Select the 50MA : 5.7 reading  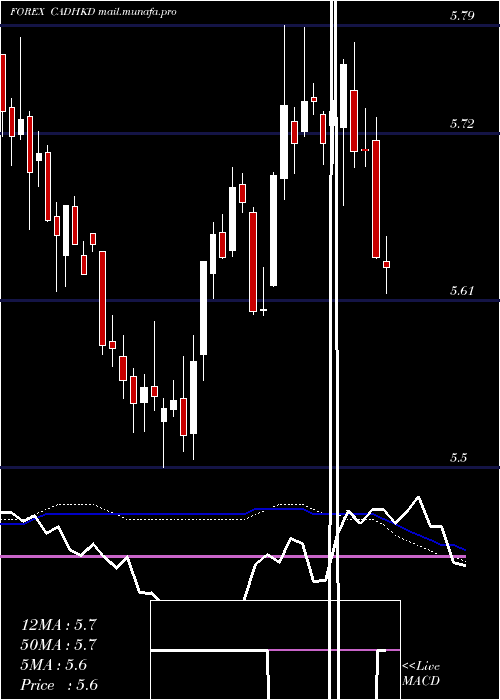click(x=58, y=645)
